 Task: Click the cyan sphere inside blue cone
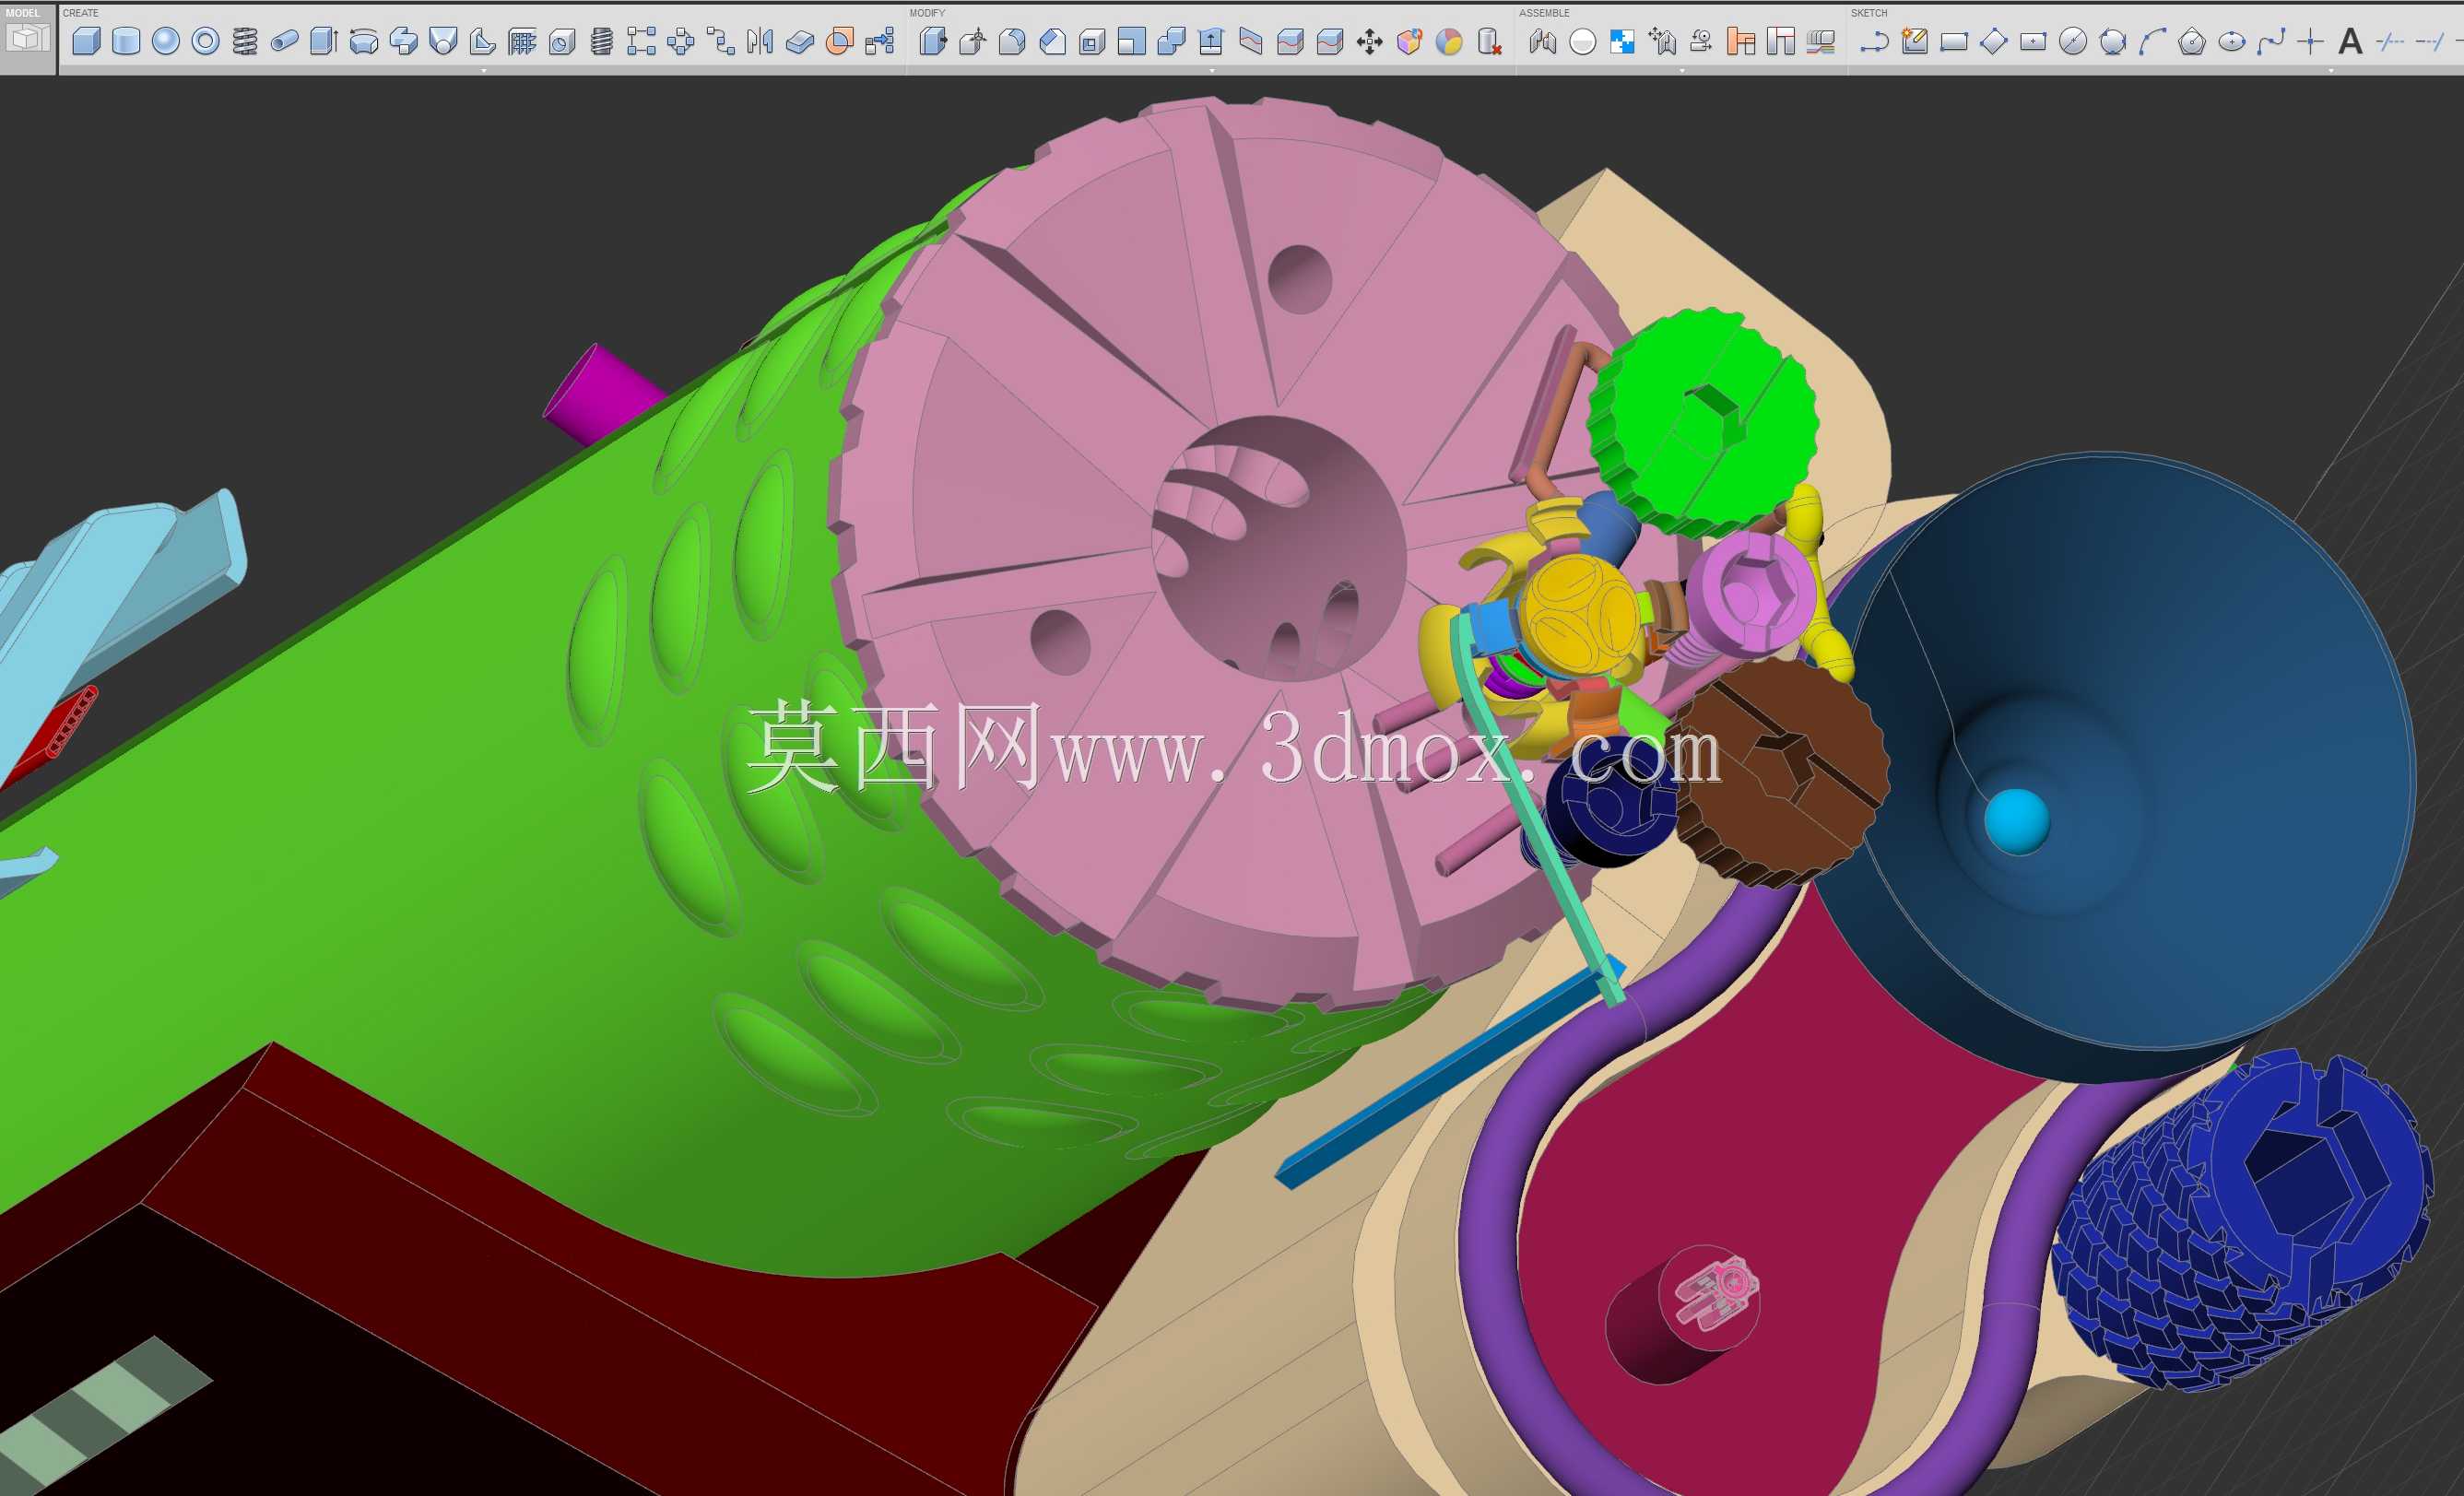click(2016, 822)
